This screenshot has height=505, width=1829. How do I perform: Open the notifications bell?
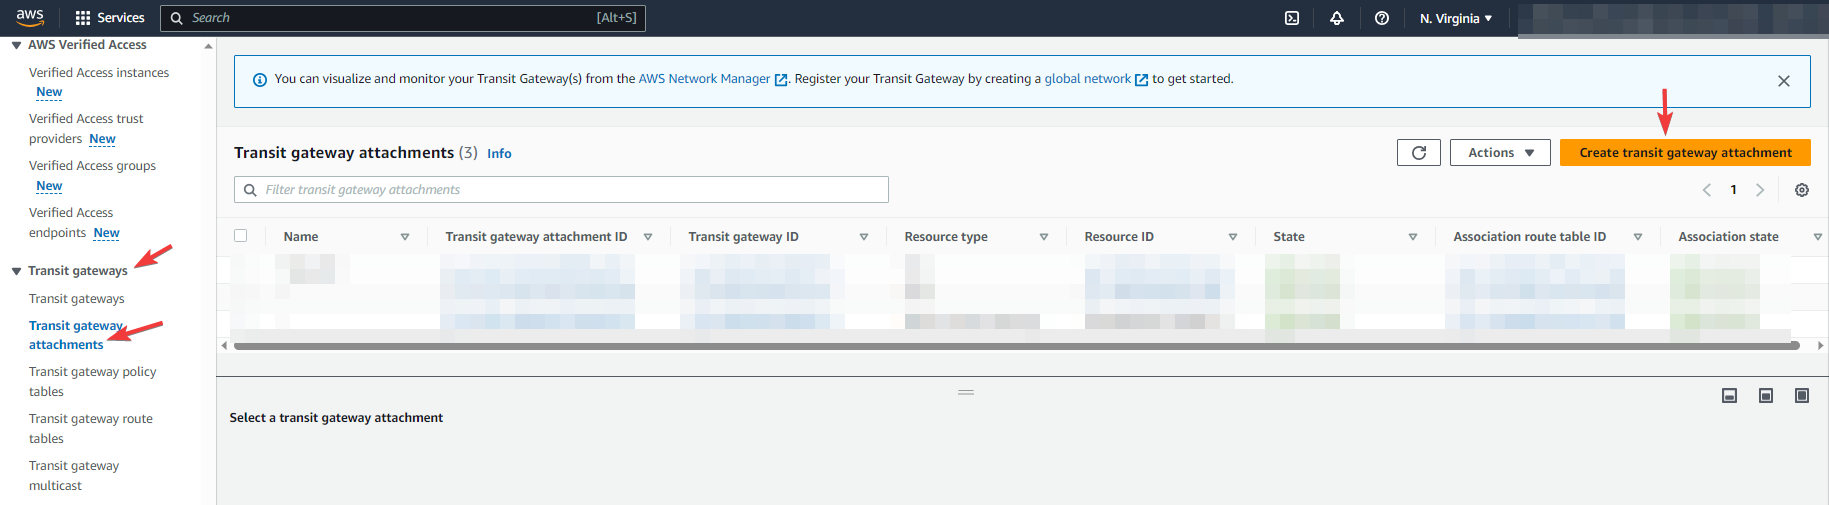click(1337, 18)
